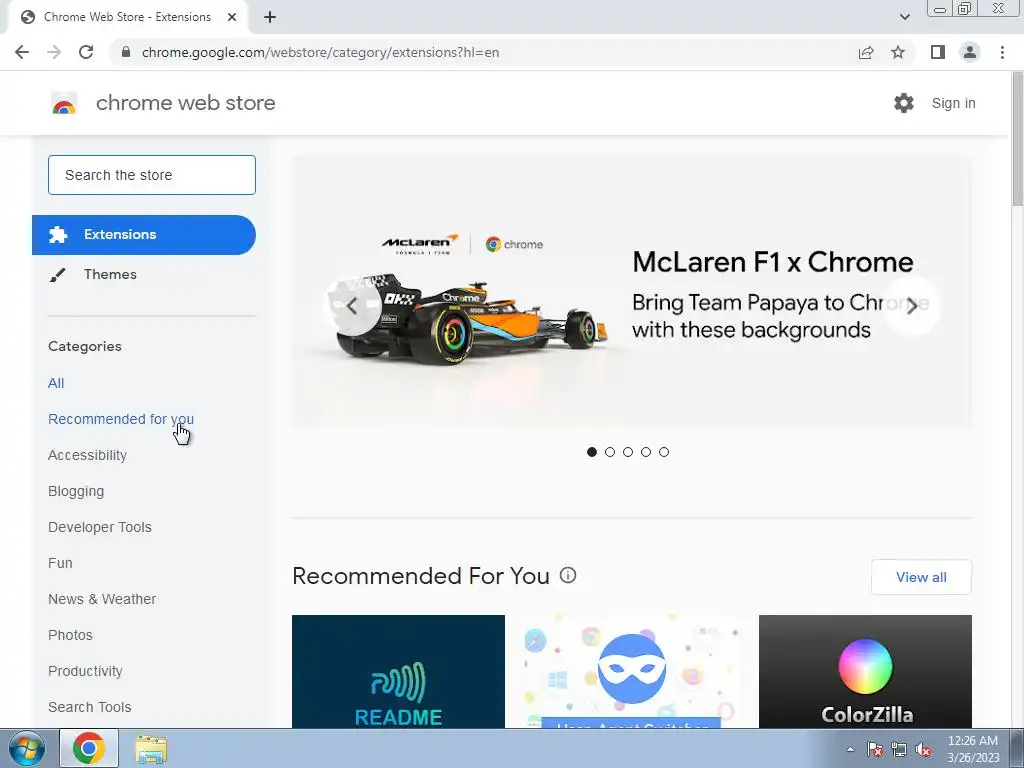Image resolution: width=1024 pixels, height=768 pixels.
Task: Open the Accessibility category
Action: click(x=88, y=455)
